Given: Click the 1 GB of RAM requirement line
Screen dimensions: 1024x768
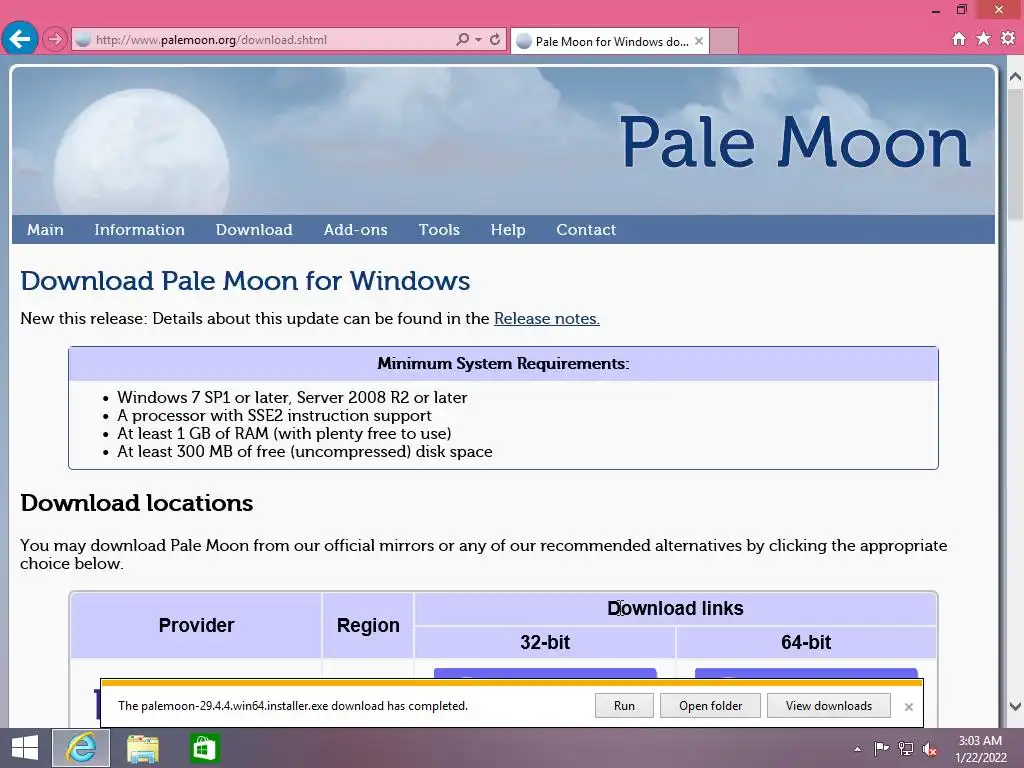Looking at the screenshot, I should 284,434.
